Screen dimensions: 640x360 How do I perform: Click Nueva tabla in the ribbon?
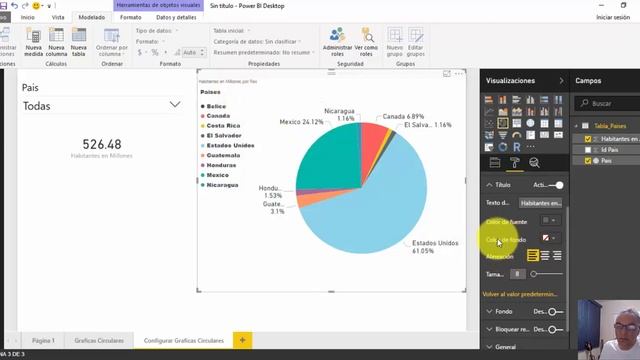coord(79,42)
